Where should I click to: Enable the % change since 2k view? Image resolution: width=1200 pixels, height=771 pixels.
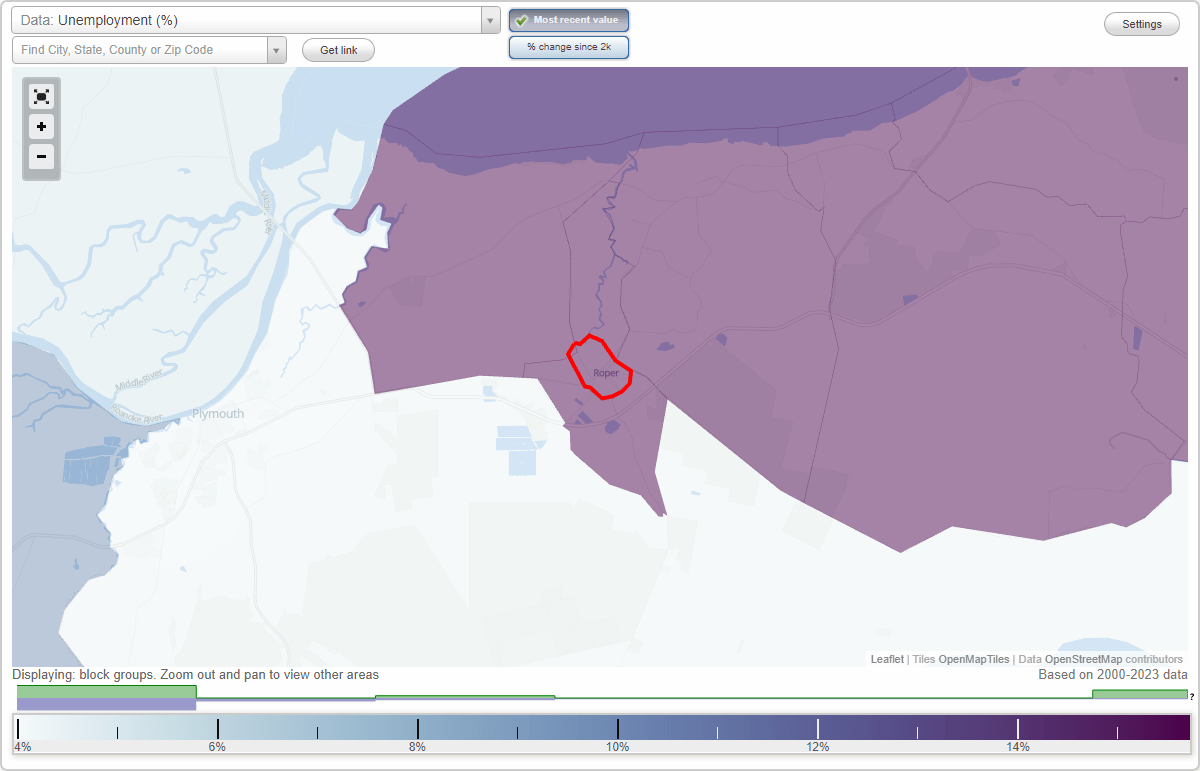[x=569, y=46]
